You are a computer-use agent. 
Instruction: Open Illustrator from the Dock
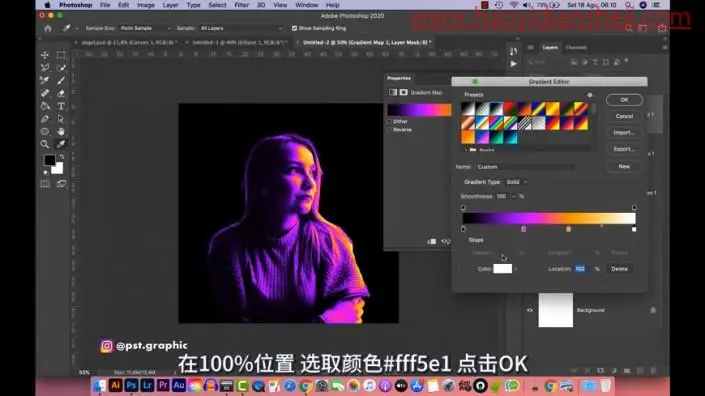click(x=115, y=385)
